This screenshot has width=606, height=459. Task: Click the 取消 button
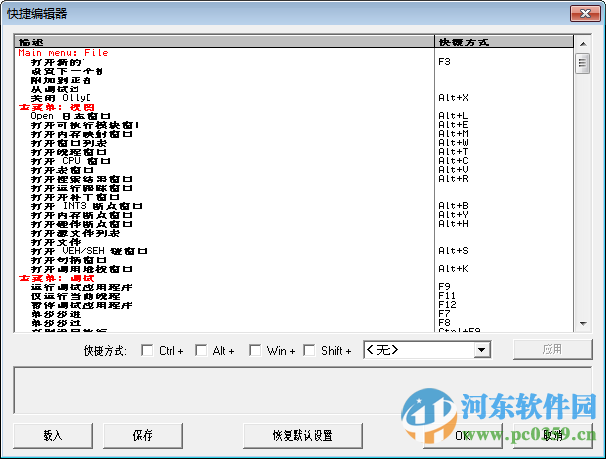tap(553, 435)
